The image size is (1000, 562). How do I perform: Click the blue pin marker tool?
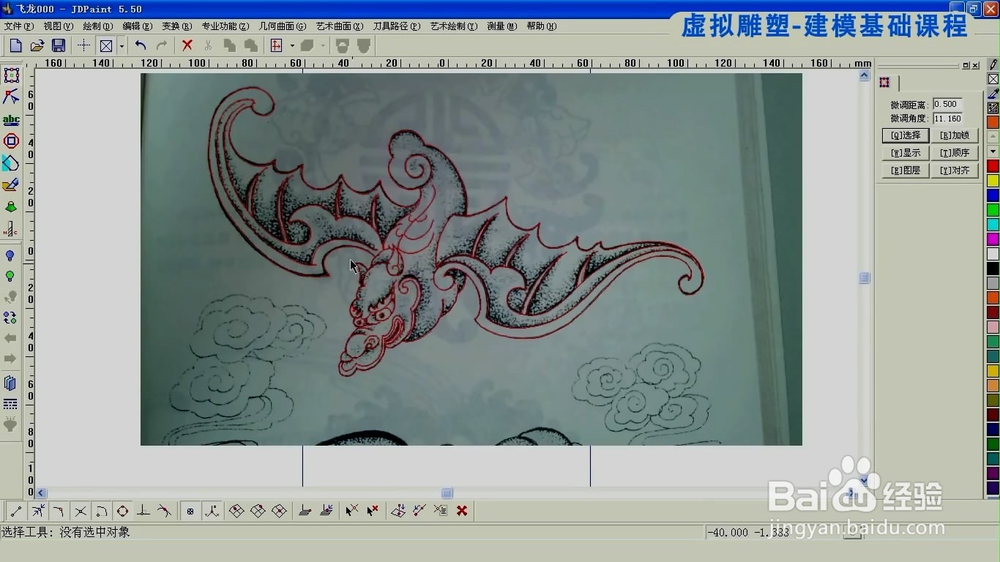[10, 256]
